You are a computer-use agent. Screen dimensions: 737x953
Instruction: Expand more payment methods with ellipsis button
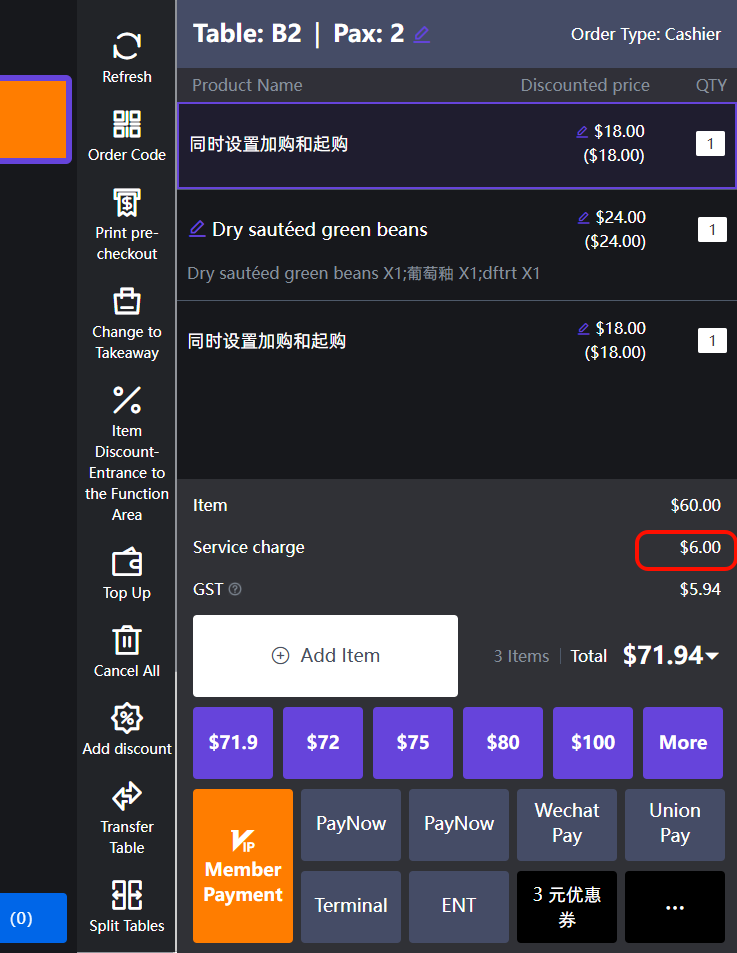(x=674, y=906)
